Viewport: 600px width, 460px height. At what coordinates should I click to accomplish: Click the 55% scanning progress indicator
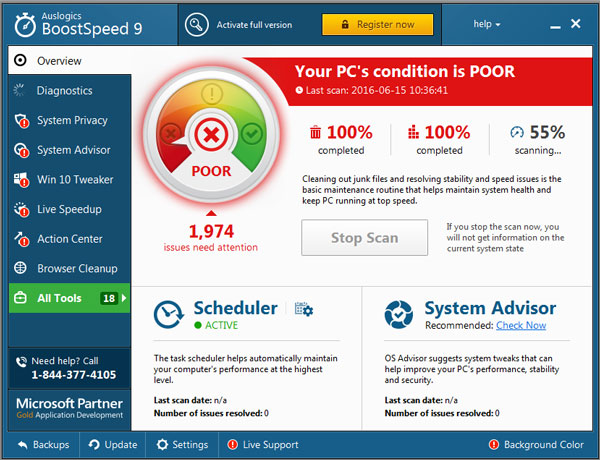click(x=538, y=140)
